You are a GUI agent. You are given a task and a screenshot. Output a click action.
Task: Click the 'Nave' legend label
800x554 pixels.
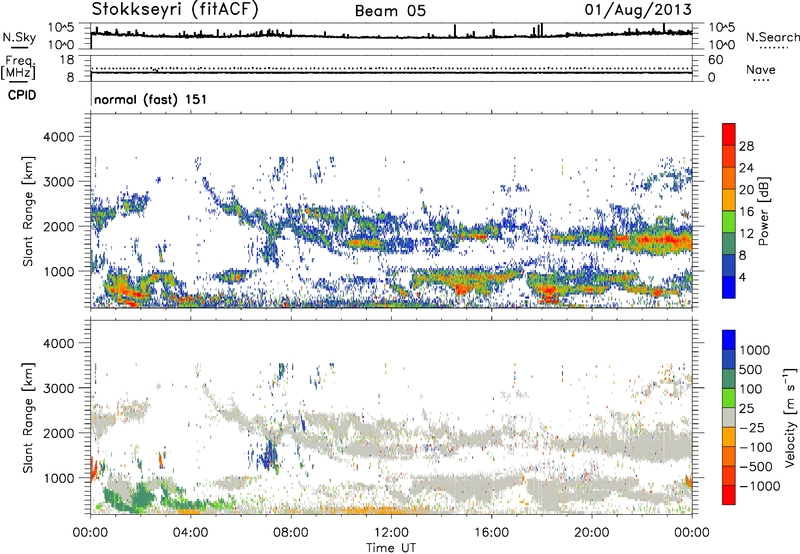pos(761,69)
